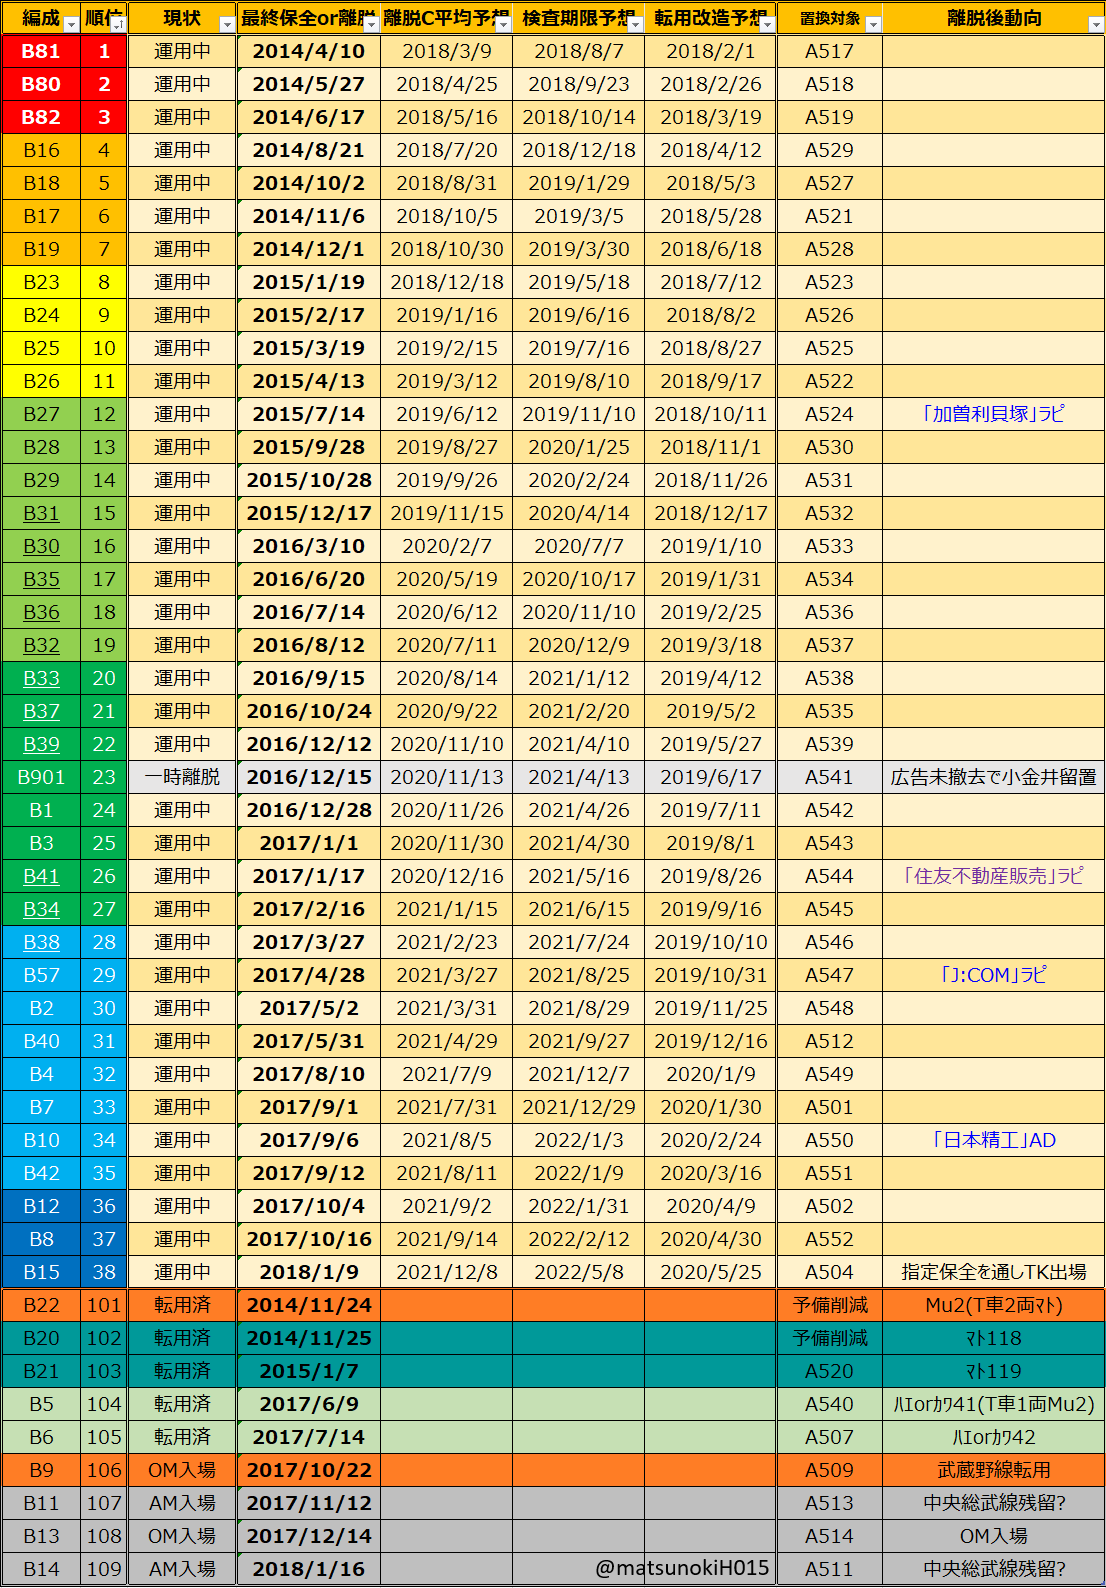The width and height of the screenshot is (1106, 1588).
Task: Click the OM入場 status in B9 row
Action: [x=182, y=1470]
